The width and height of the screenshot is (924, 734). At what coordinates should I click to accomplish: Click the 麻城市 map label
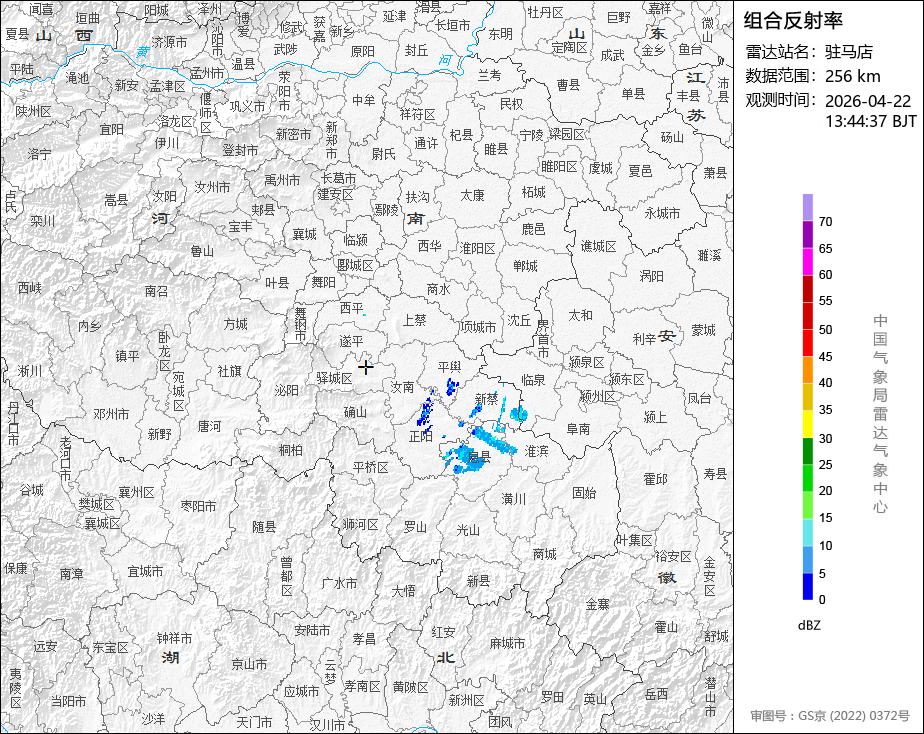point(507,643)
